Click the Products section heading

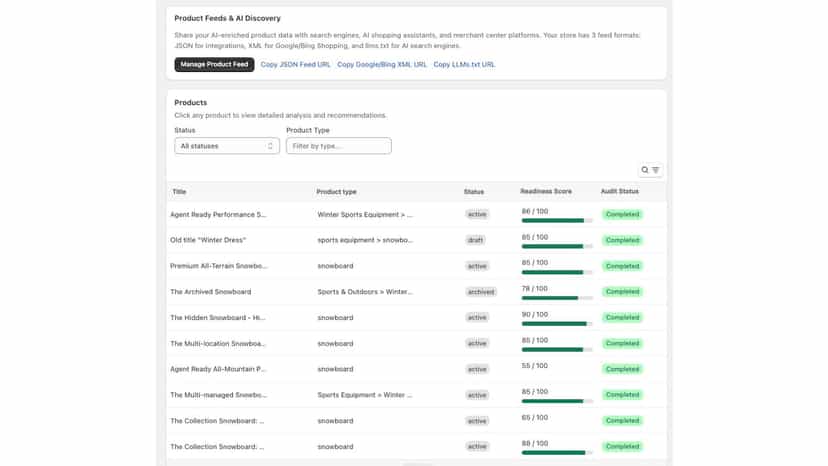pyautogui.click(x=191, y=102)
